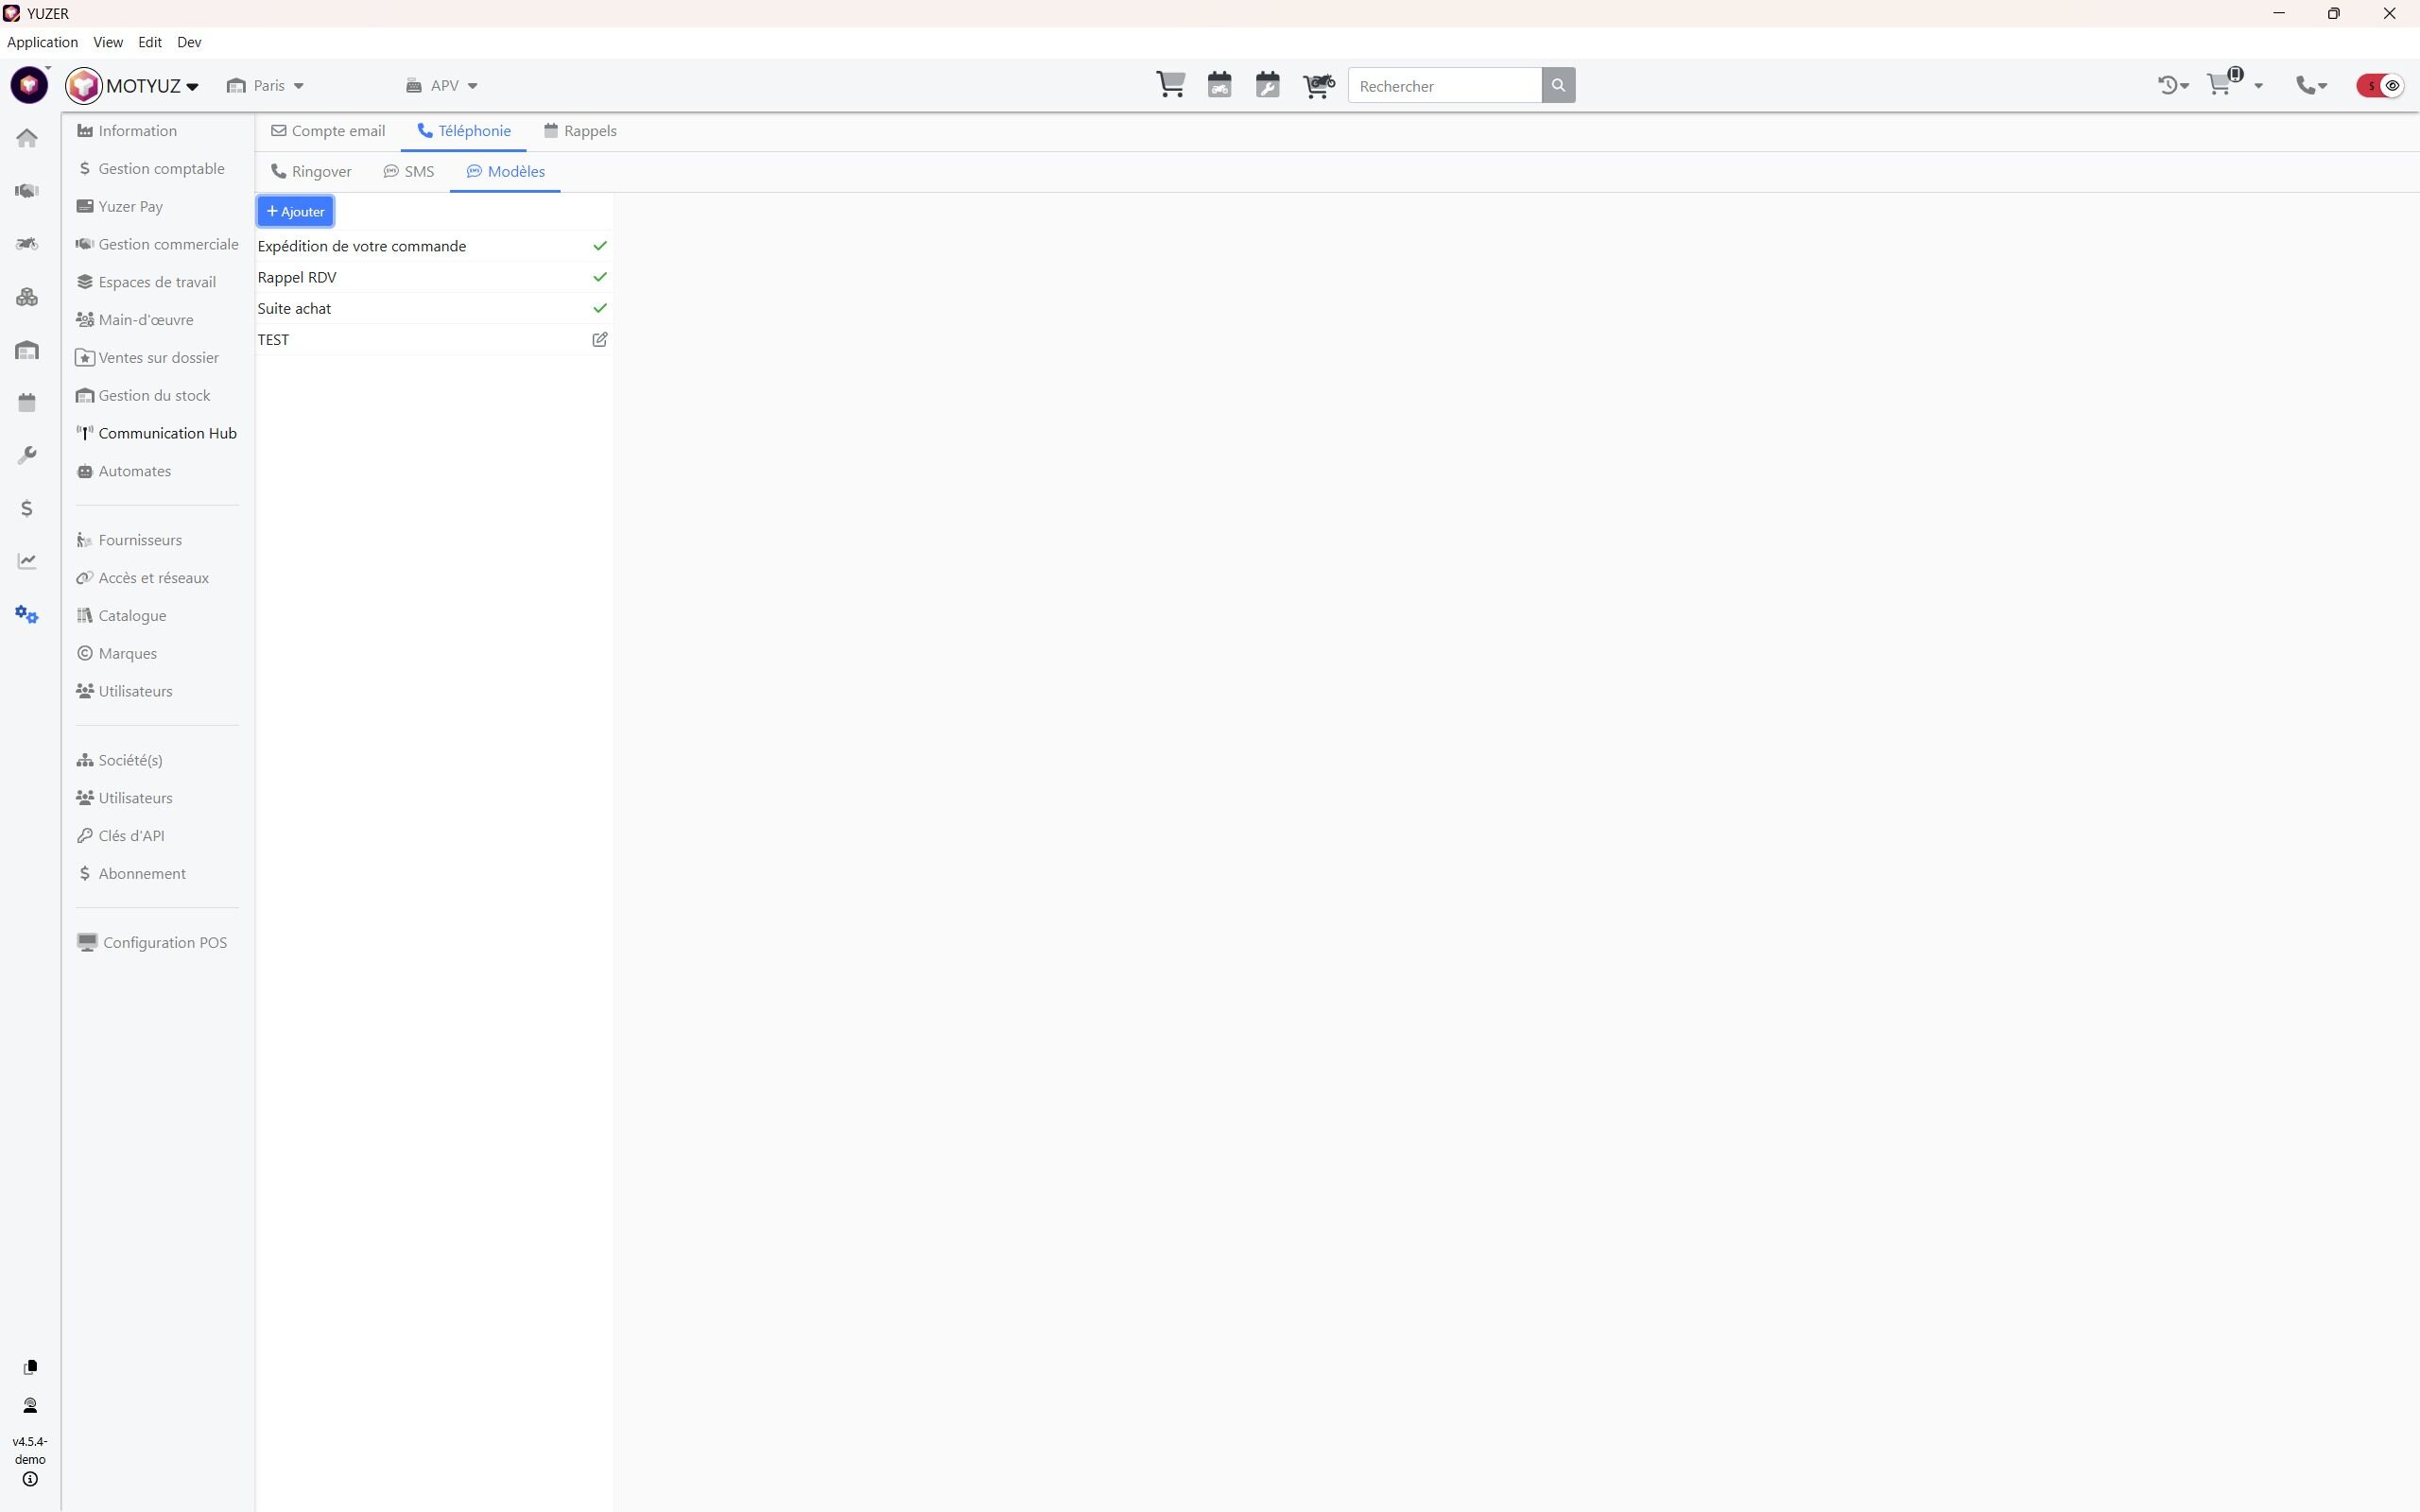This screenshot has width=2420, height=1512.
Task: Click green checkmark for Suite achat
Action: [599, 308]
